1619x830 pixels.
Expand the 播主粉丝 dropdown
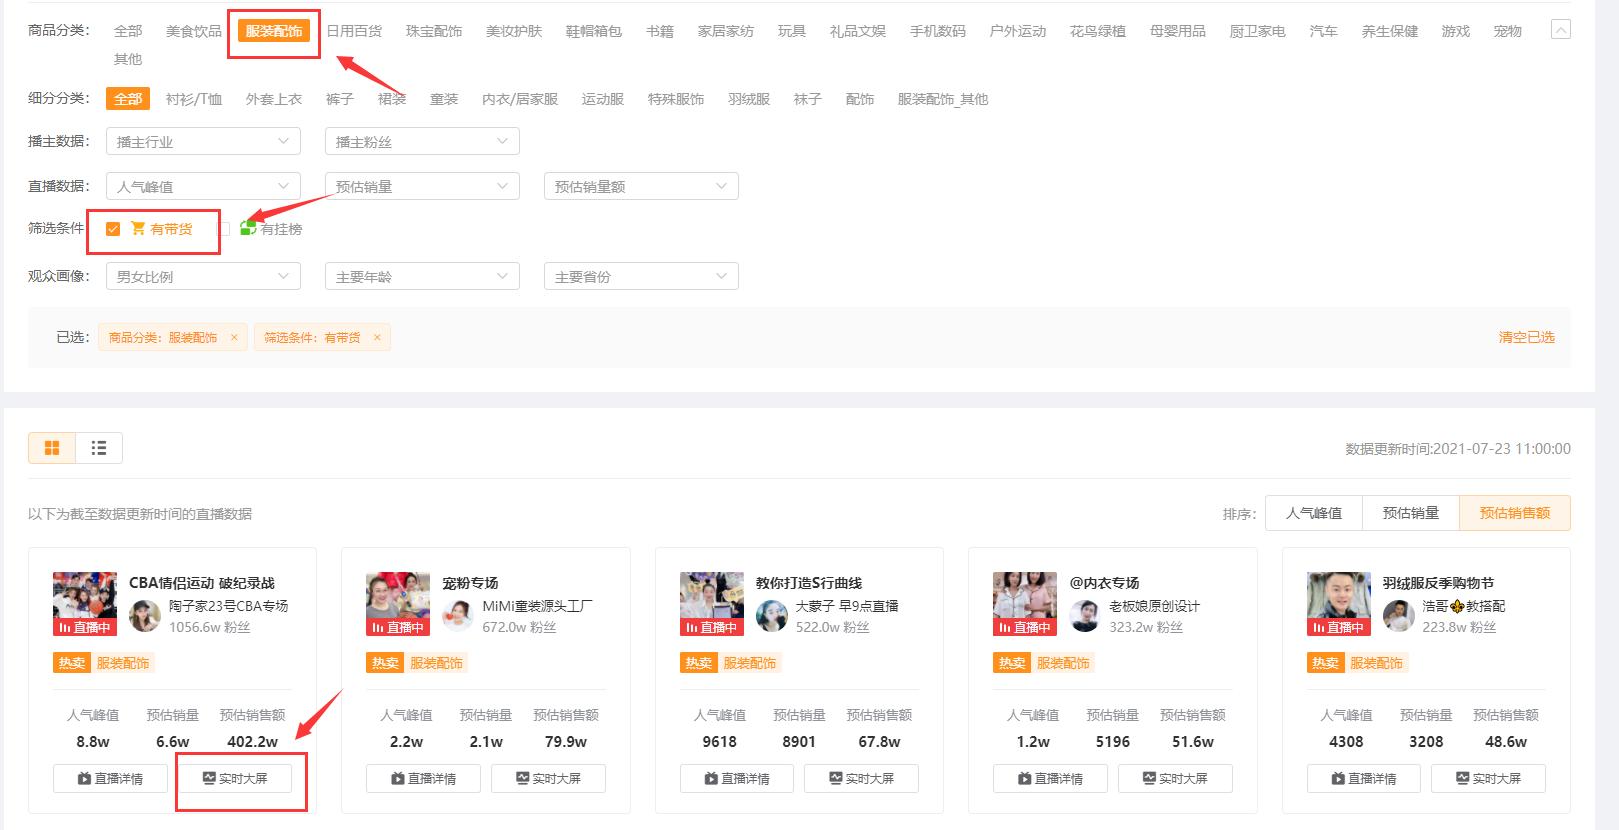tap(422, 141)
